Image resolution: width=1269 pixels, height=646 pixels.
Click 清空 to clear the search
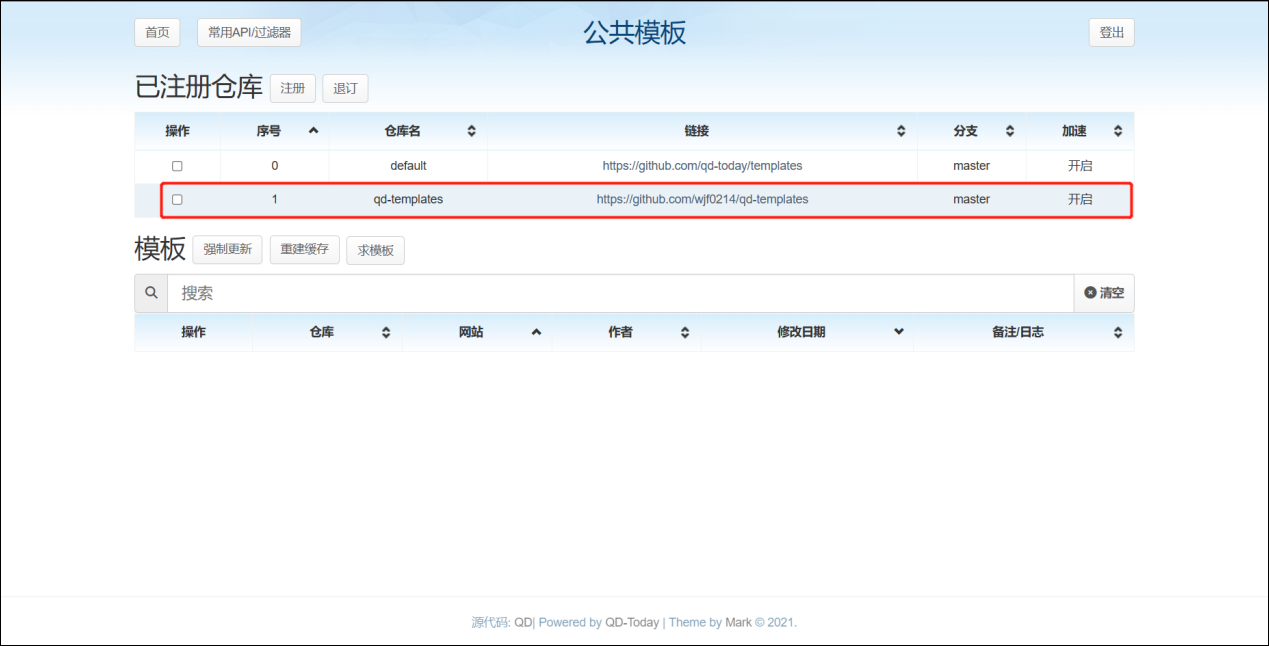click(x=1104, y=293)
